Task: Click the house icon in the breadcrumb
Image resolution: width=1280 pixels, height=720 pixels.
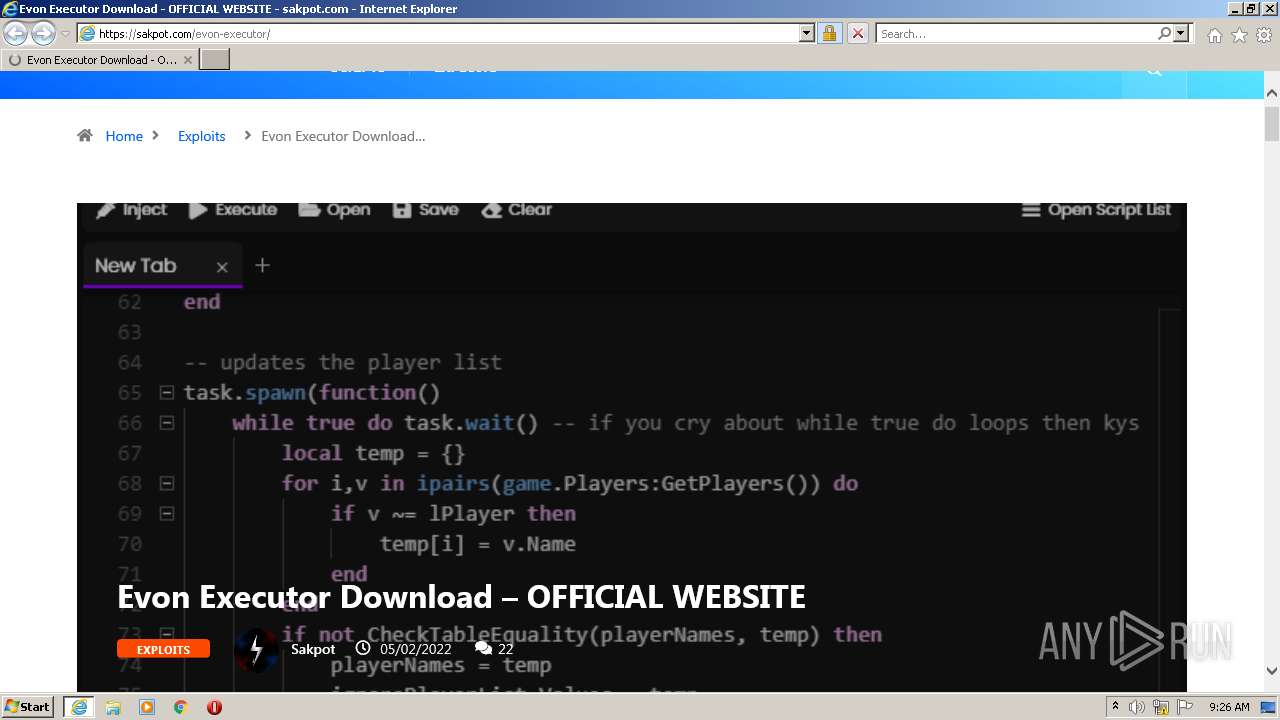Action: click(85, 136)
